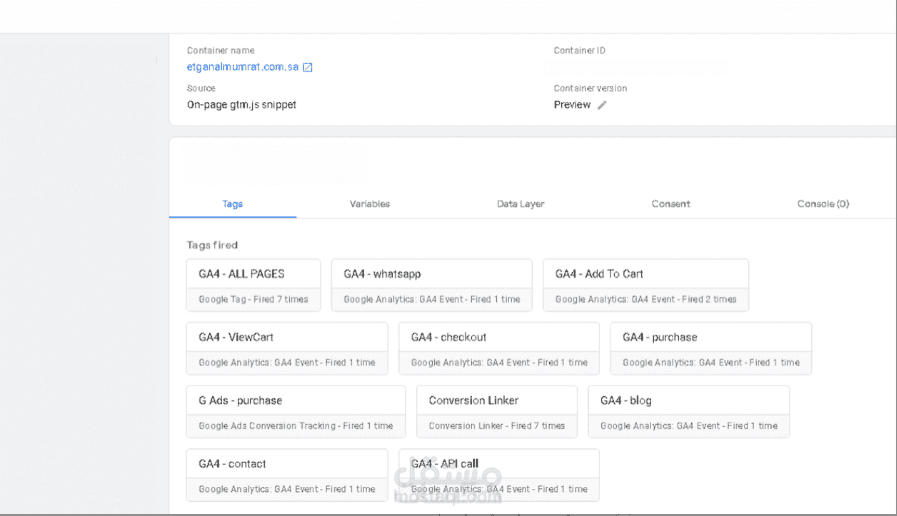The width and height of the screenshot is (897, 516).
Task: Open the GA4 - ALL PAGES tag card
Action: (x=253, y=285)
